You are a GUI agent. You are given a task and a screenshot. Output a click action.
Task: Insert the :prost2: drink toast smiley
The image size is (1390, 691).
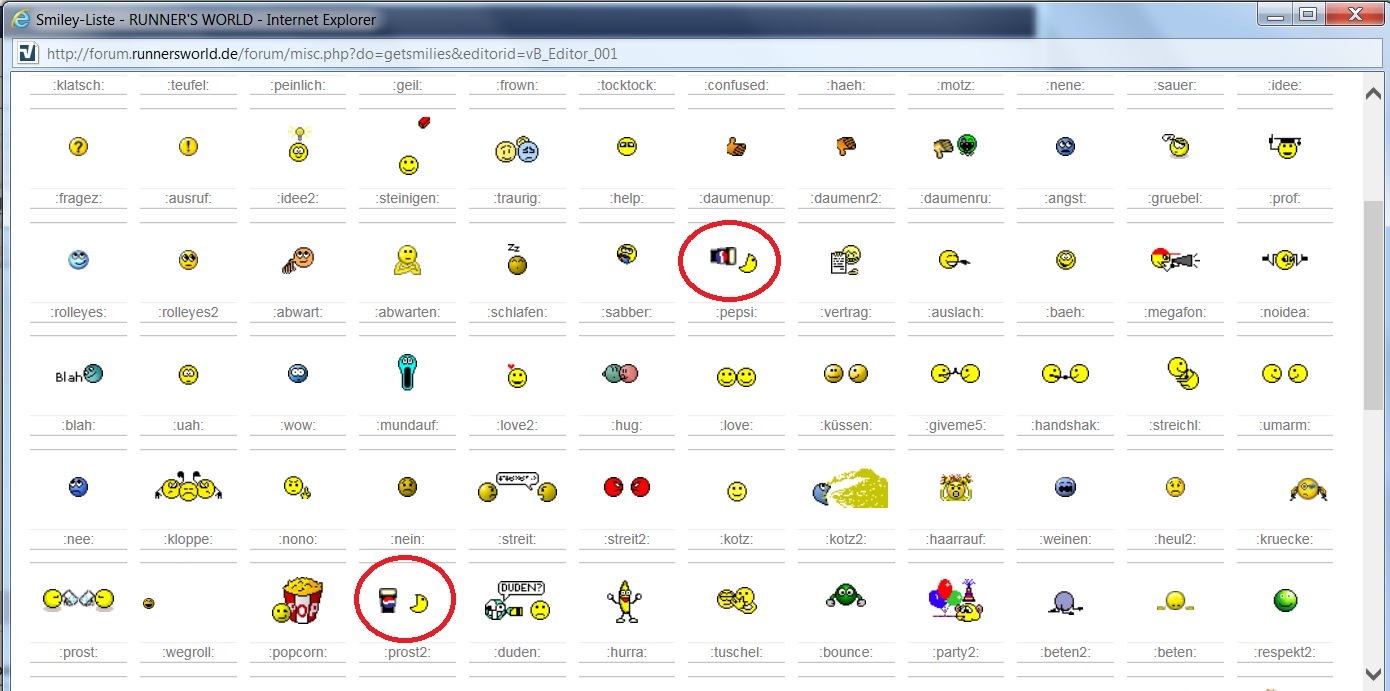[x=405, y=601]
